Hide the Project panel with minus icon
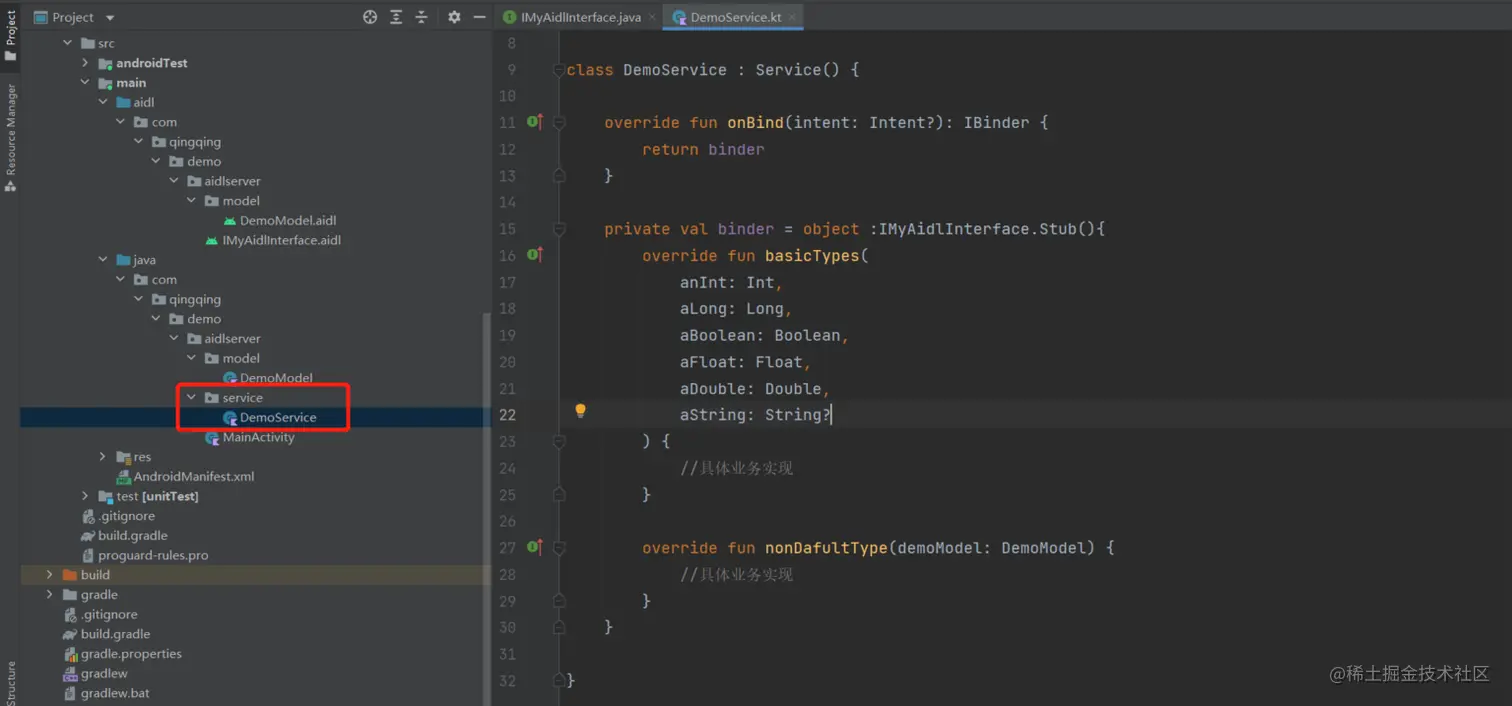 pos(479,17)
